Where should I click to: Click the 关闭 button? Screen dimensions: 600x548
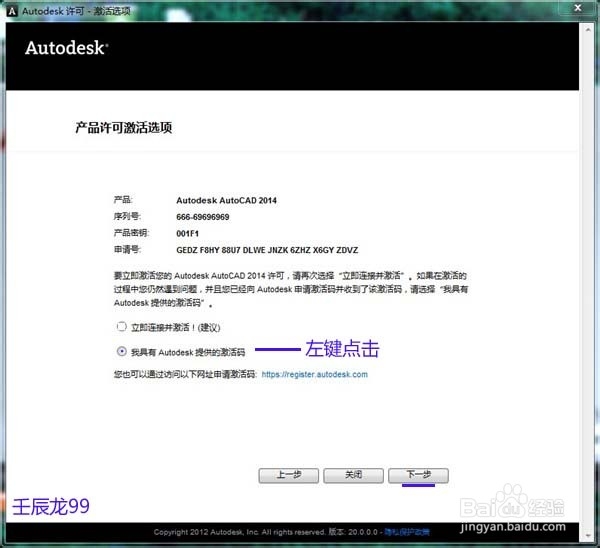click(x=353, y=475)
